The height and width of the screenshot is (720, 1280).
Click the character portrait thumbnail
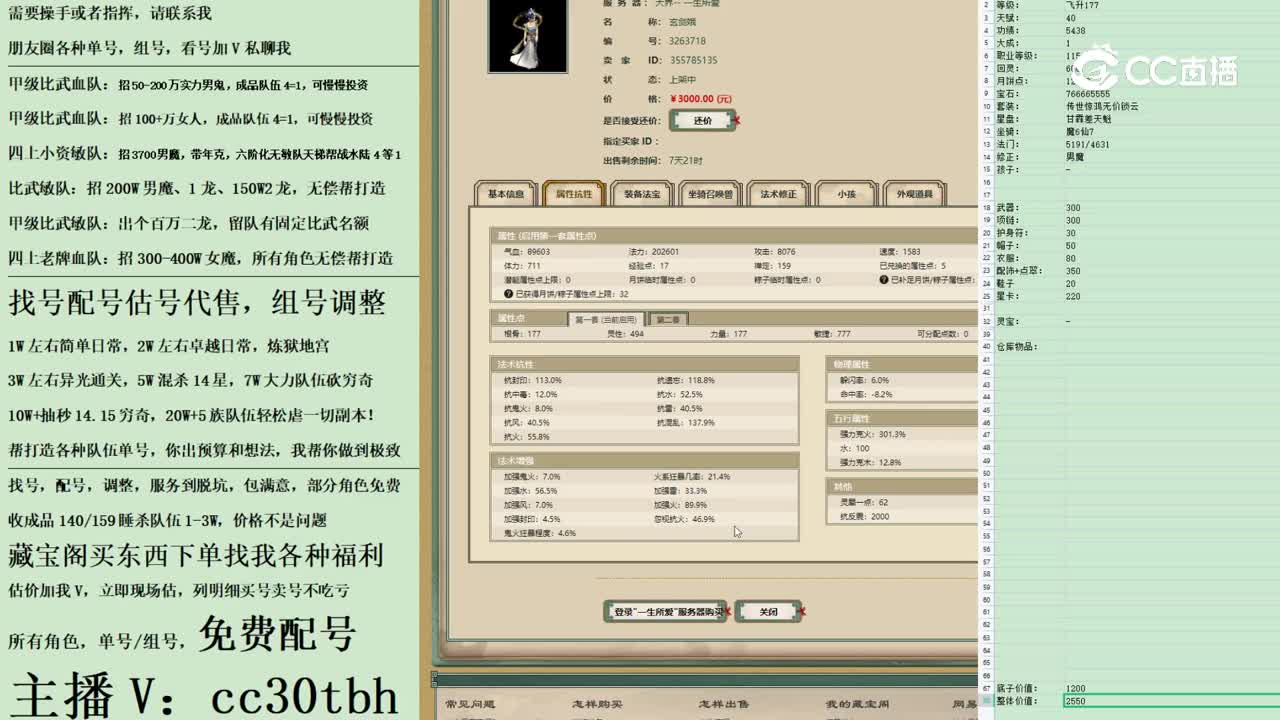527,36
